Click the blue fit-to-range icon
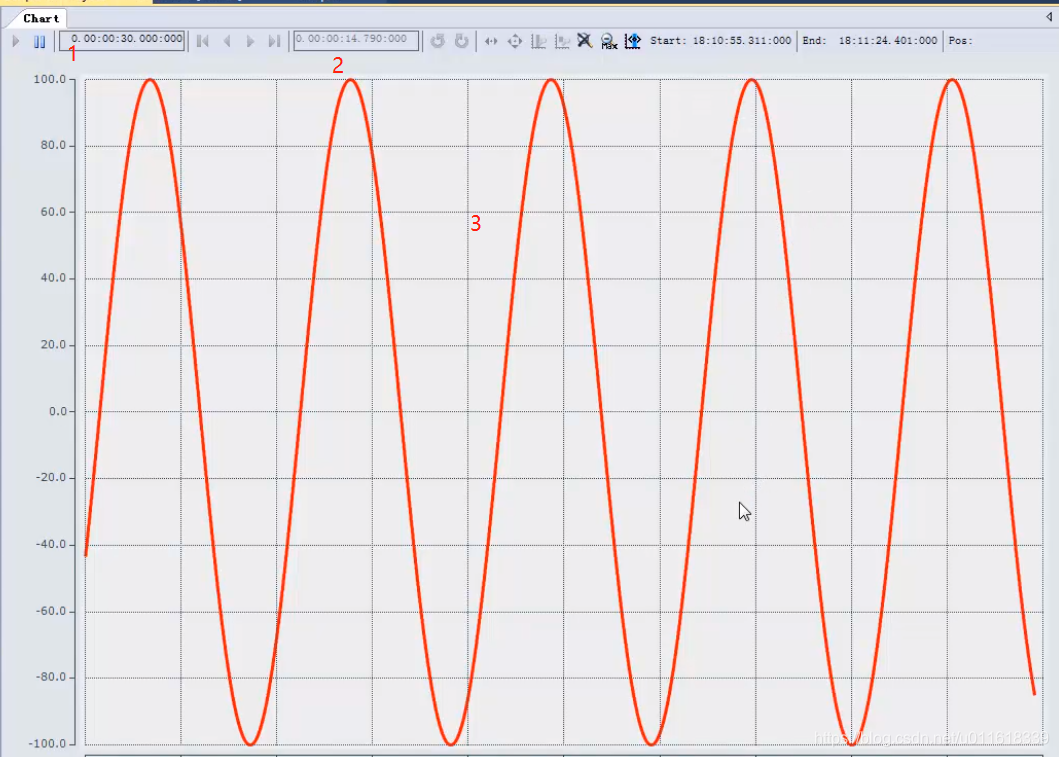 click(633, 41)
